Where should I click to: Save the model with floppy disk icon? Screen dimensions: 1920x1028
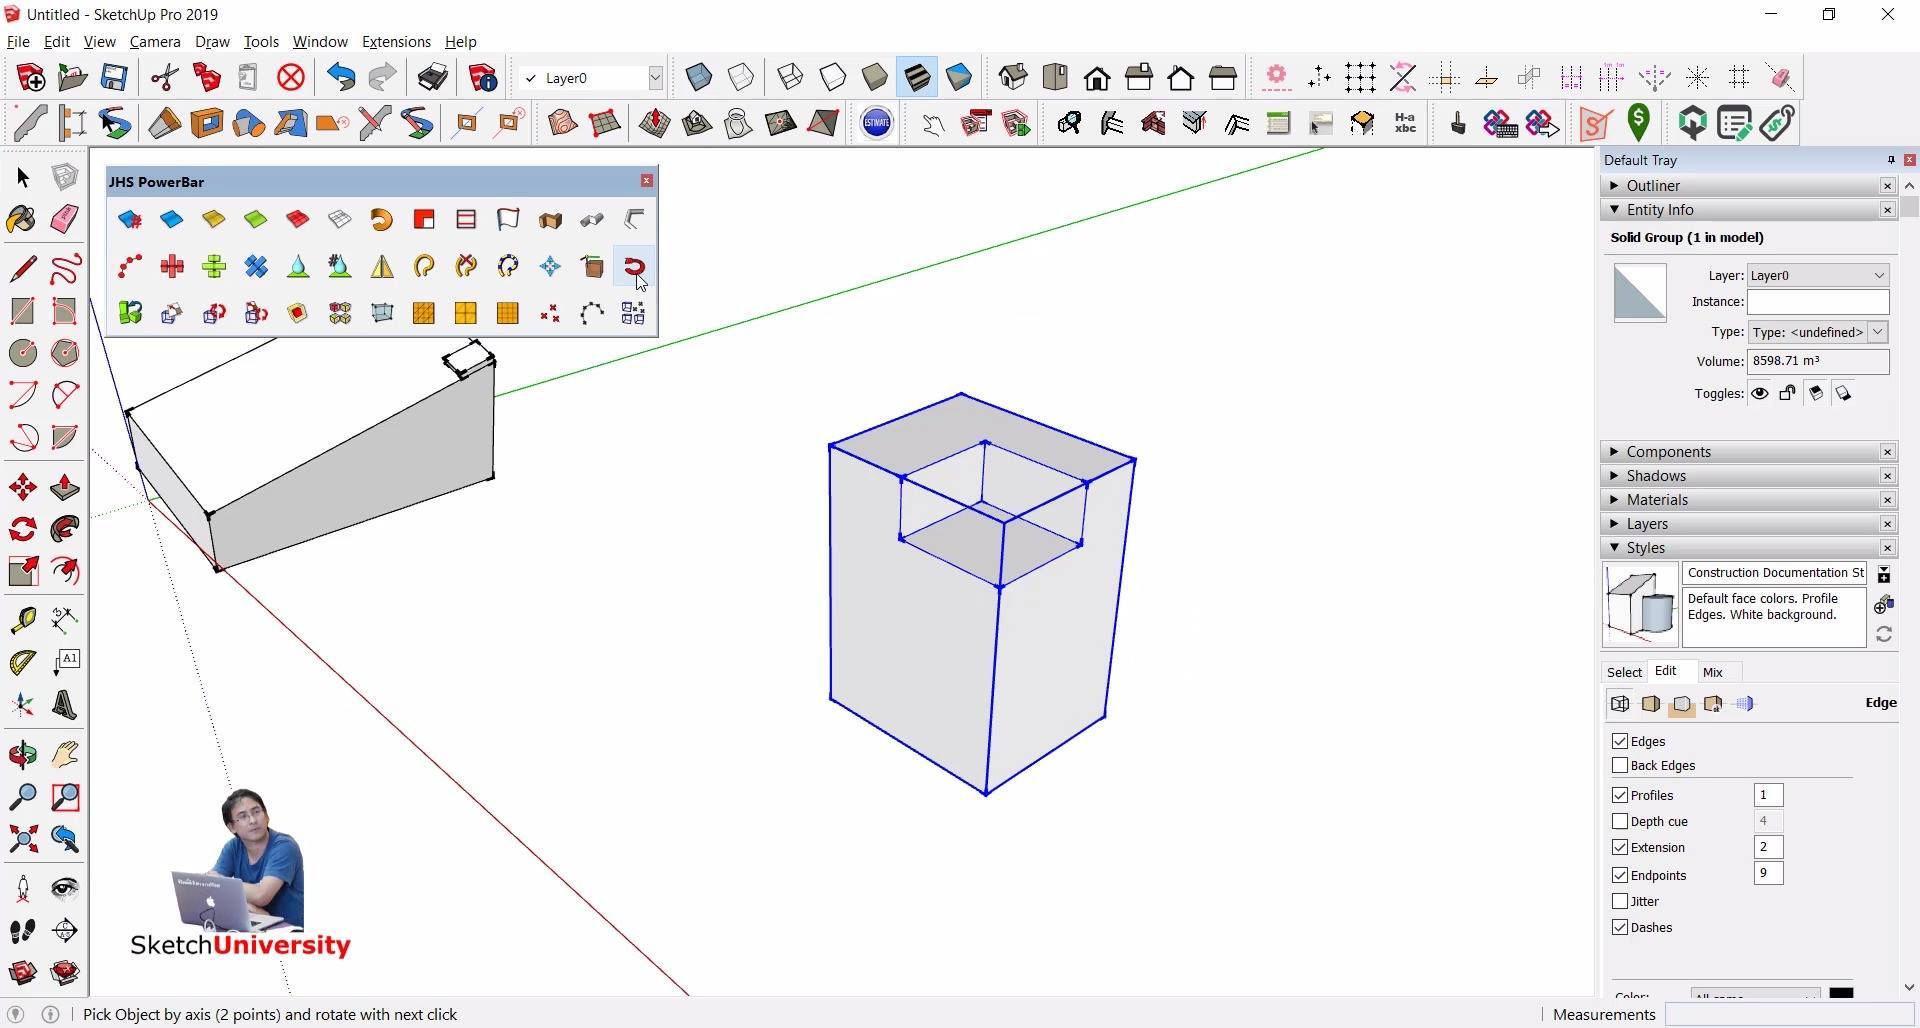point(114,78)
